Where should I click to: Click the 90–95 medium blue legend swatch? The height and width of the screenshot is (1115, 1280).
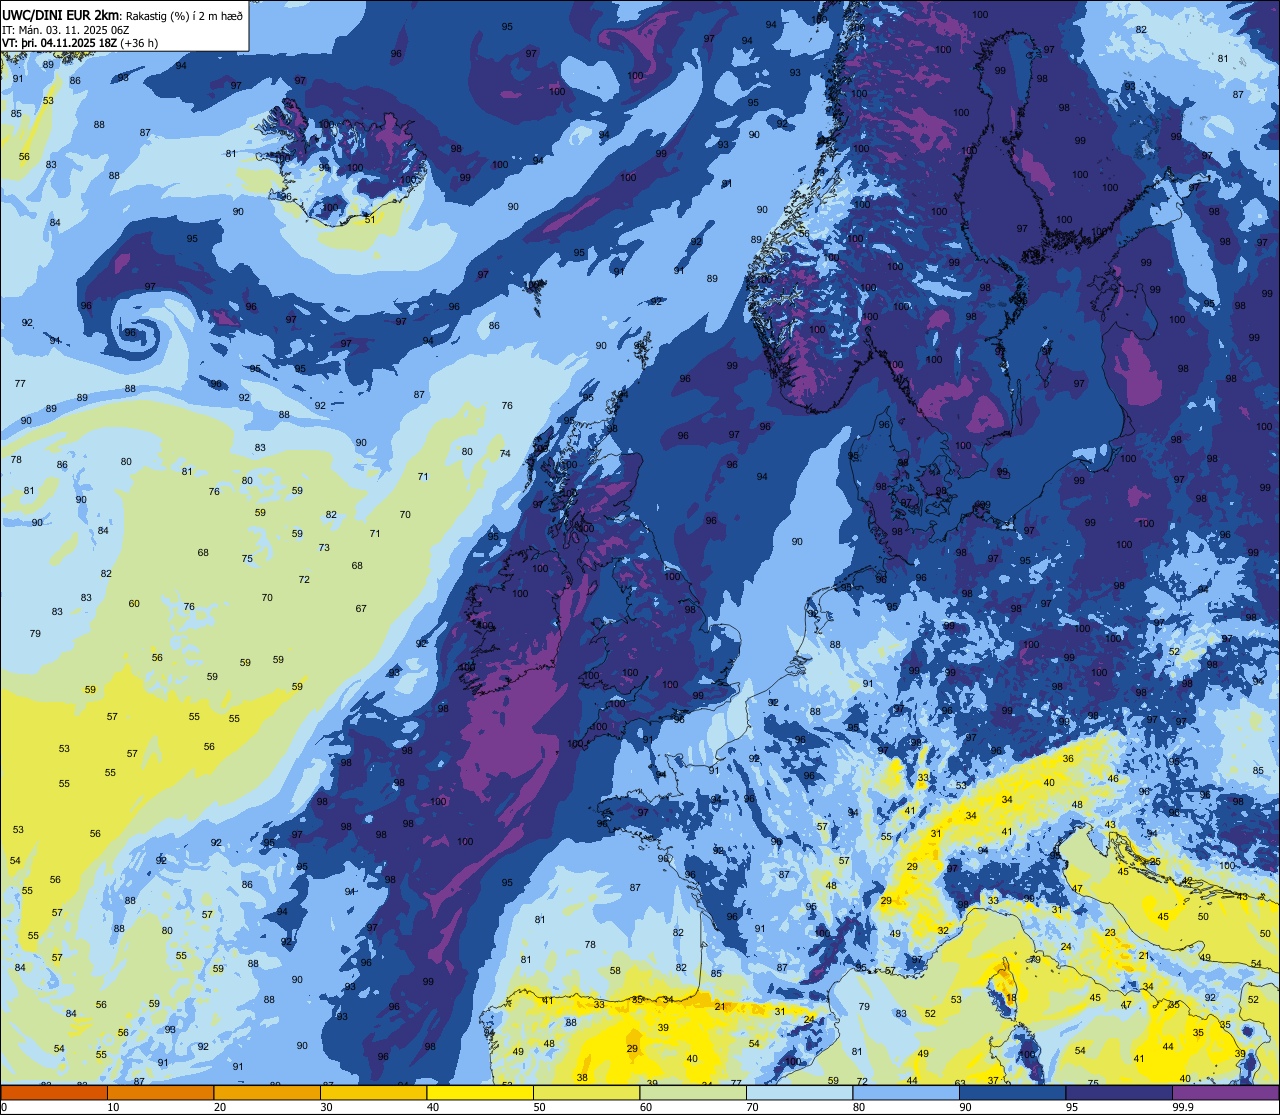(1012, 1093)
